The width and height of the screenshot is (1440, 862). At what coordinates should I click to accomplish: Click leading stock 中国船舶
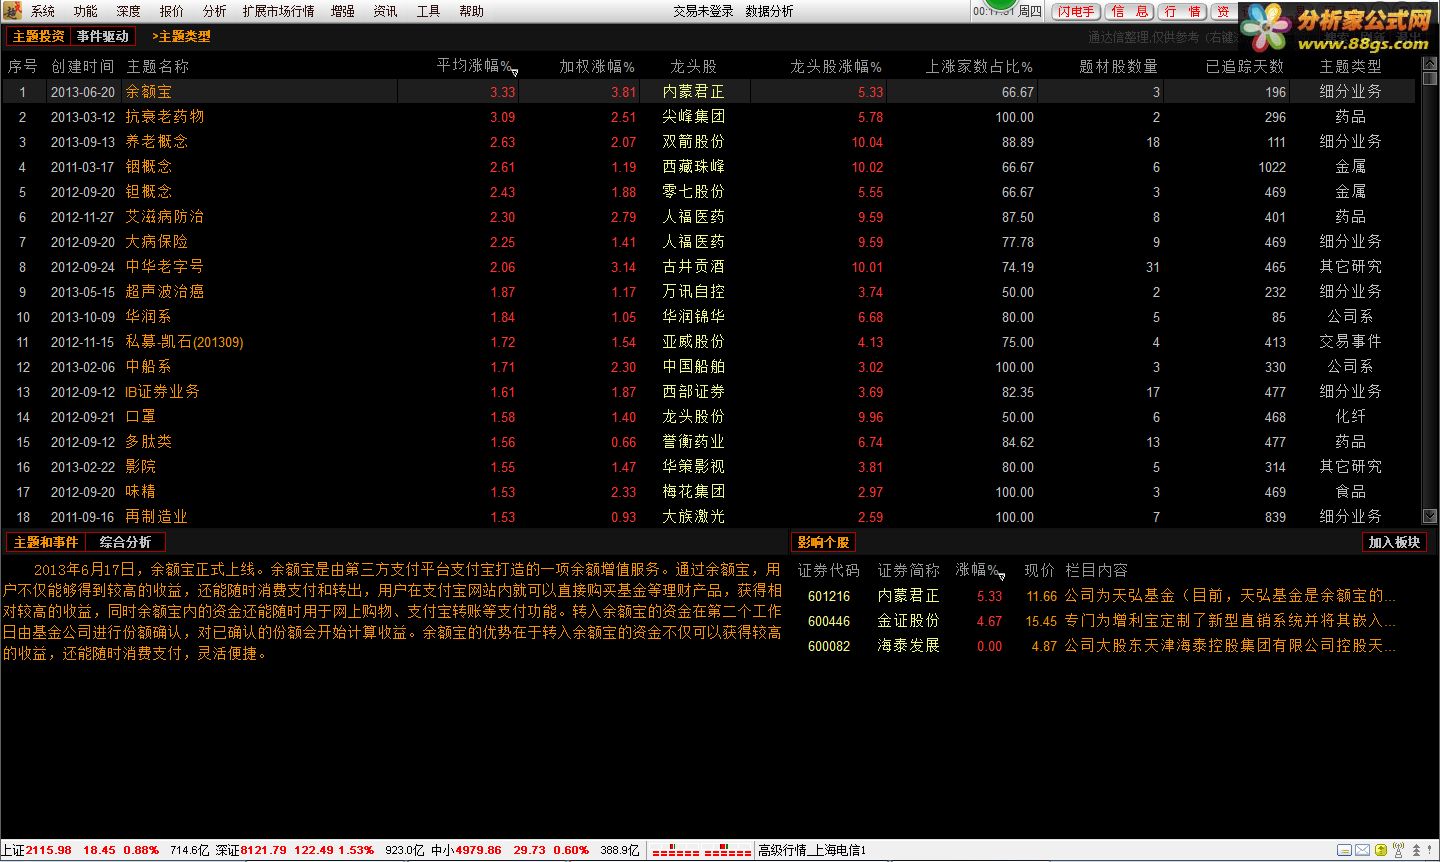click(x=693, y=366)
